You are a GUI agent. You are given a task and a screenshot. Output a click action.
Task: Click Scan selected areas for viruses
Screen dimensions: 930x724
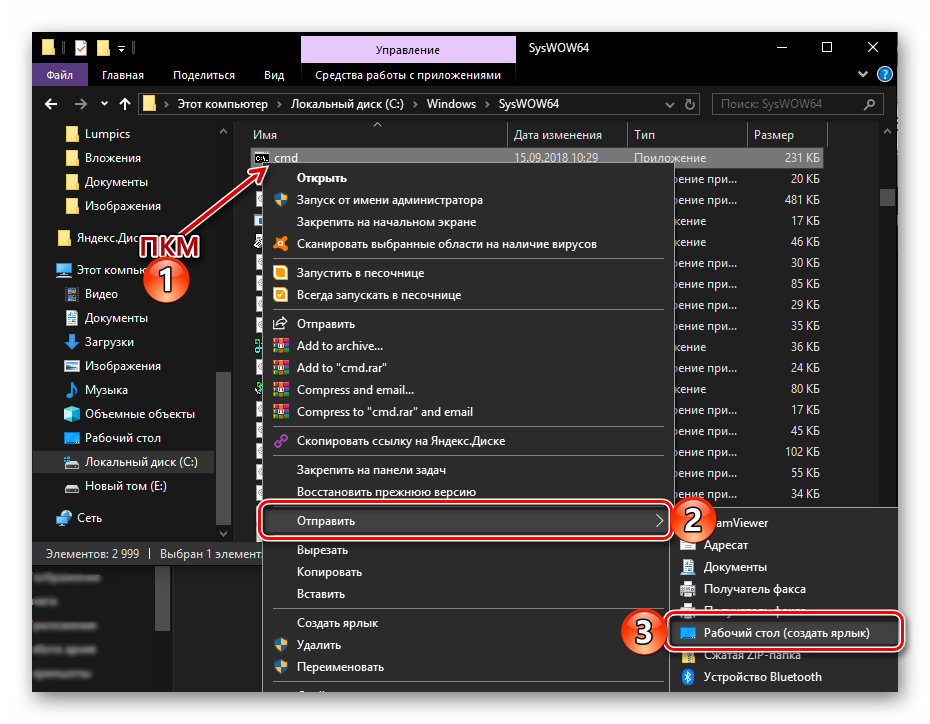446,244
